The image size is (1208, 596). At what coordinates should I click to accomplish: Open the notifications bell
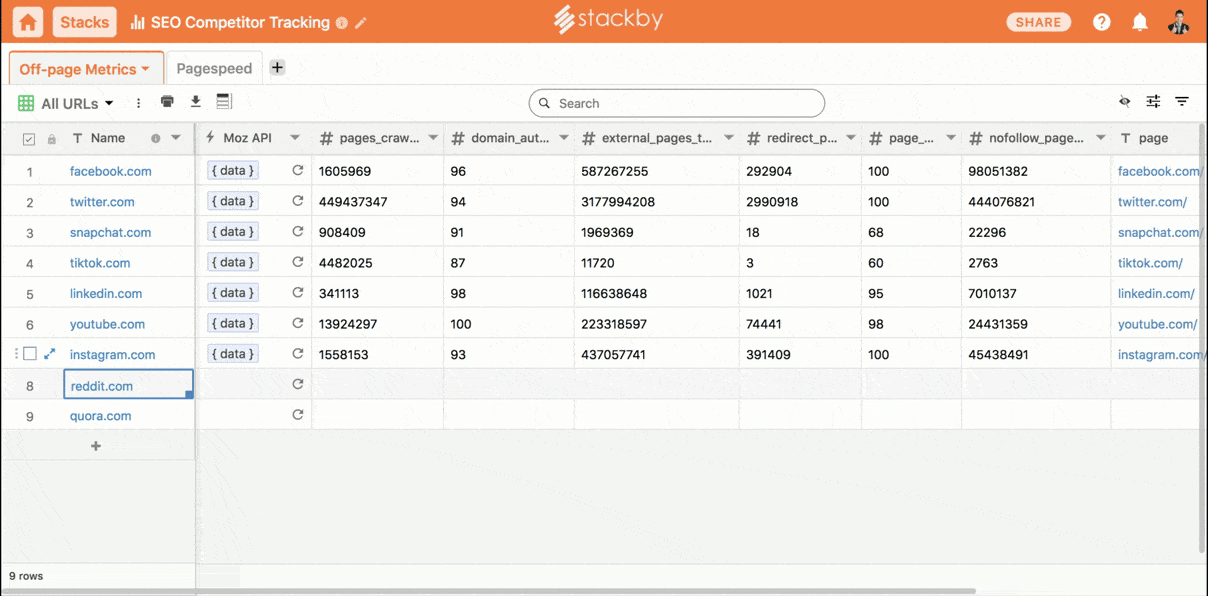[1140, 22]
